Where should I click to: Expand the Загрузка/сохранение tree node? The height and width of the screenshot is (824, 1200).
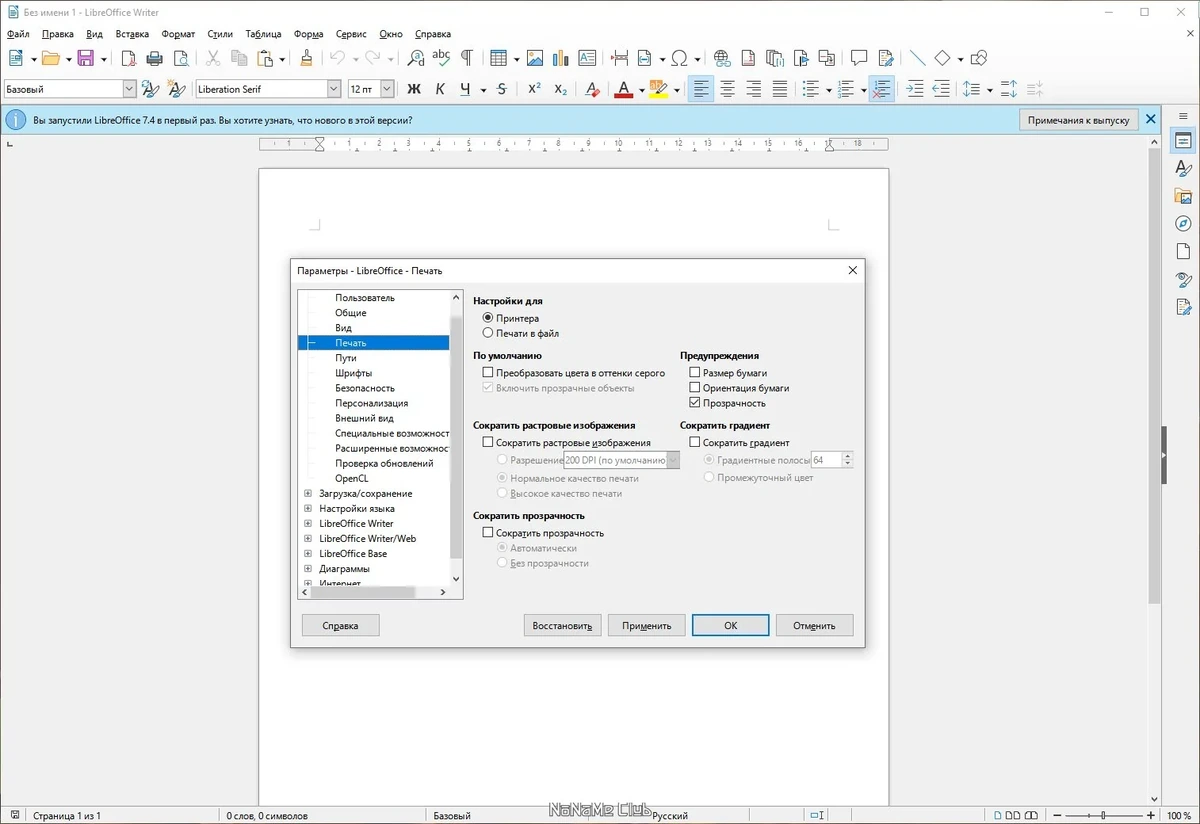click(x=308, y=493)
